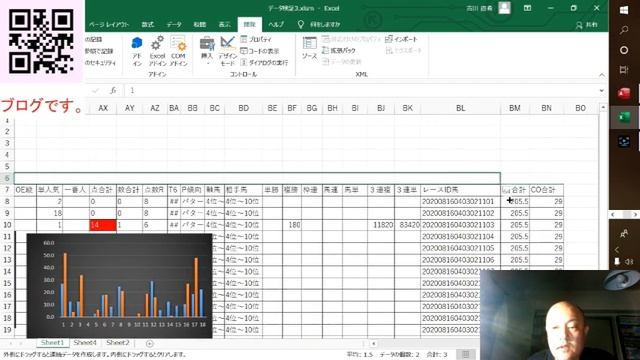Select the 開発 developer tab

coord(249,24)
